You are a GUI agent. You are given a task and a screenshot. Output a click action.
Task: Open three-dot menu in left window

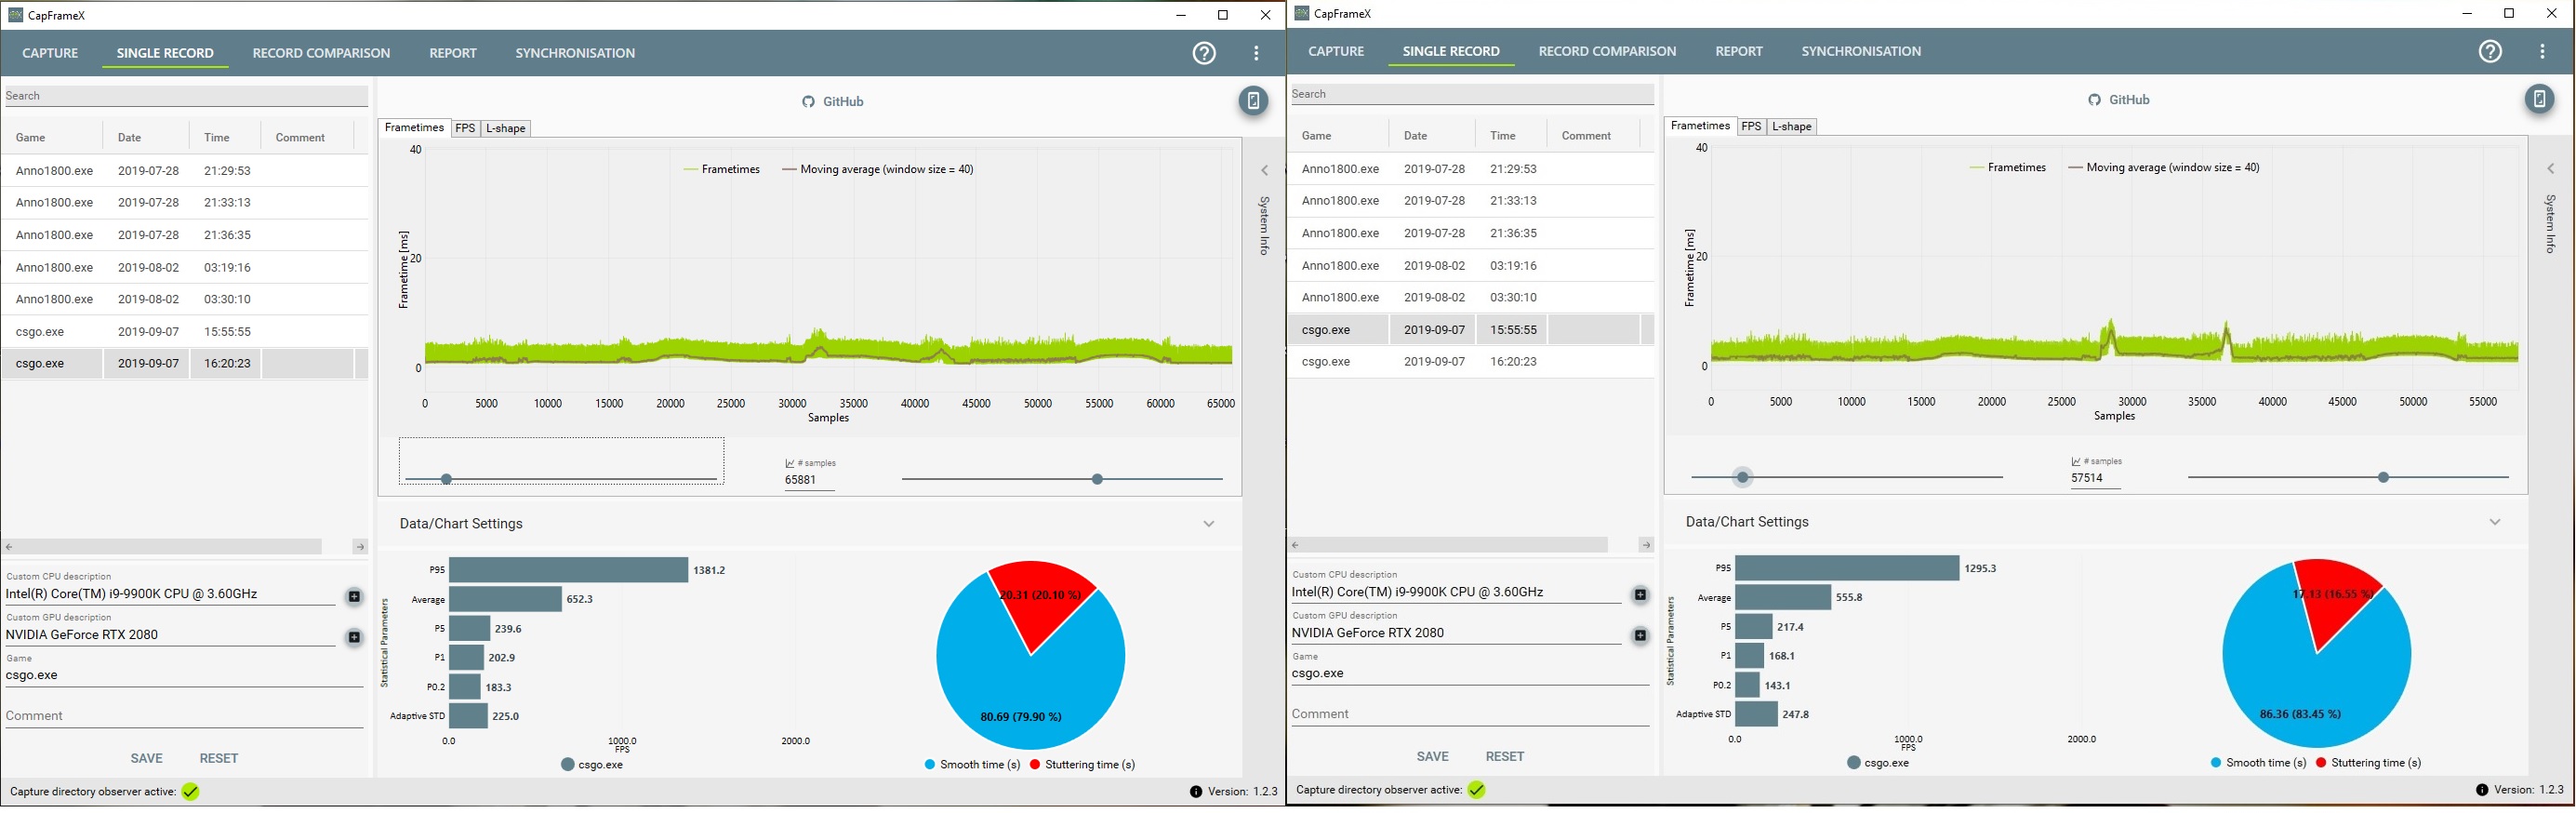[1256, 53]
